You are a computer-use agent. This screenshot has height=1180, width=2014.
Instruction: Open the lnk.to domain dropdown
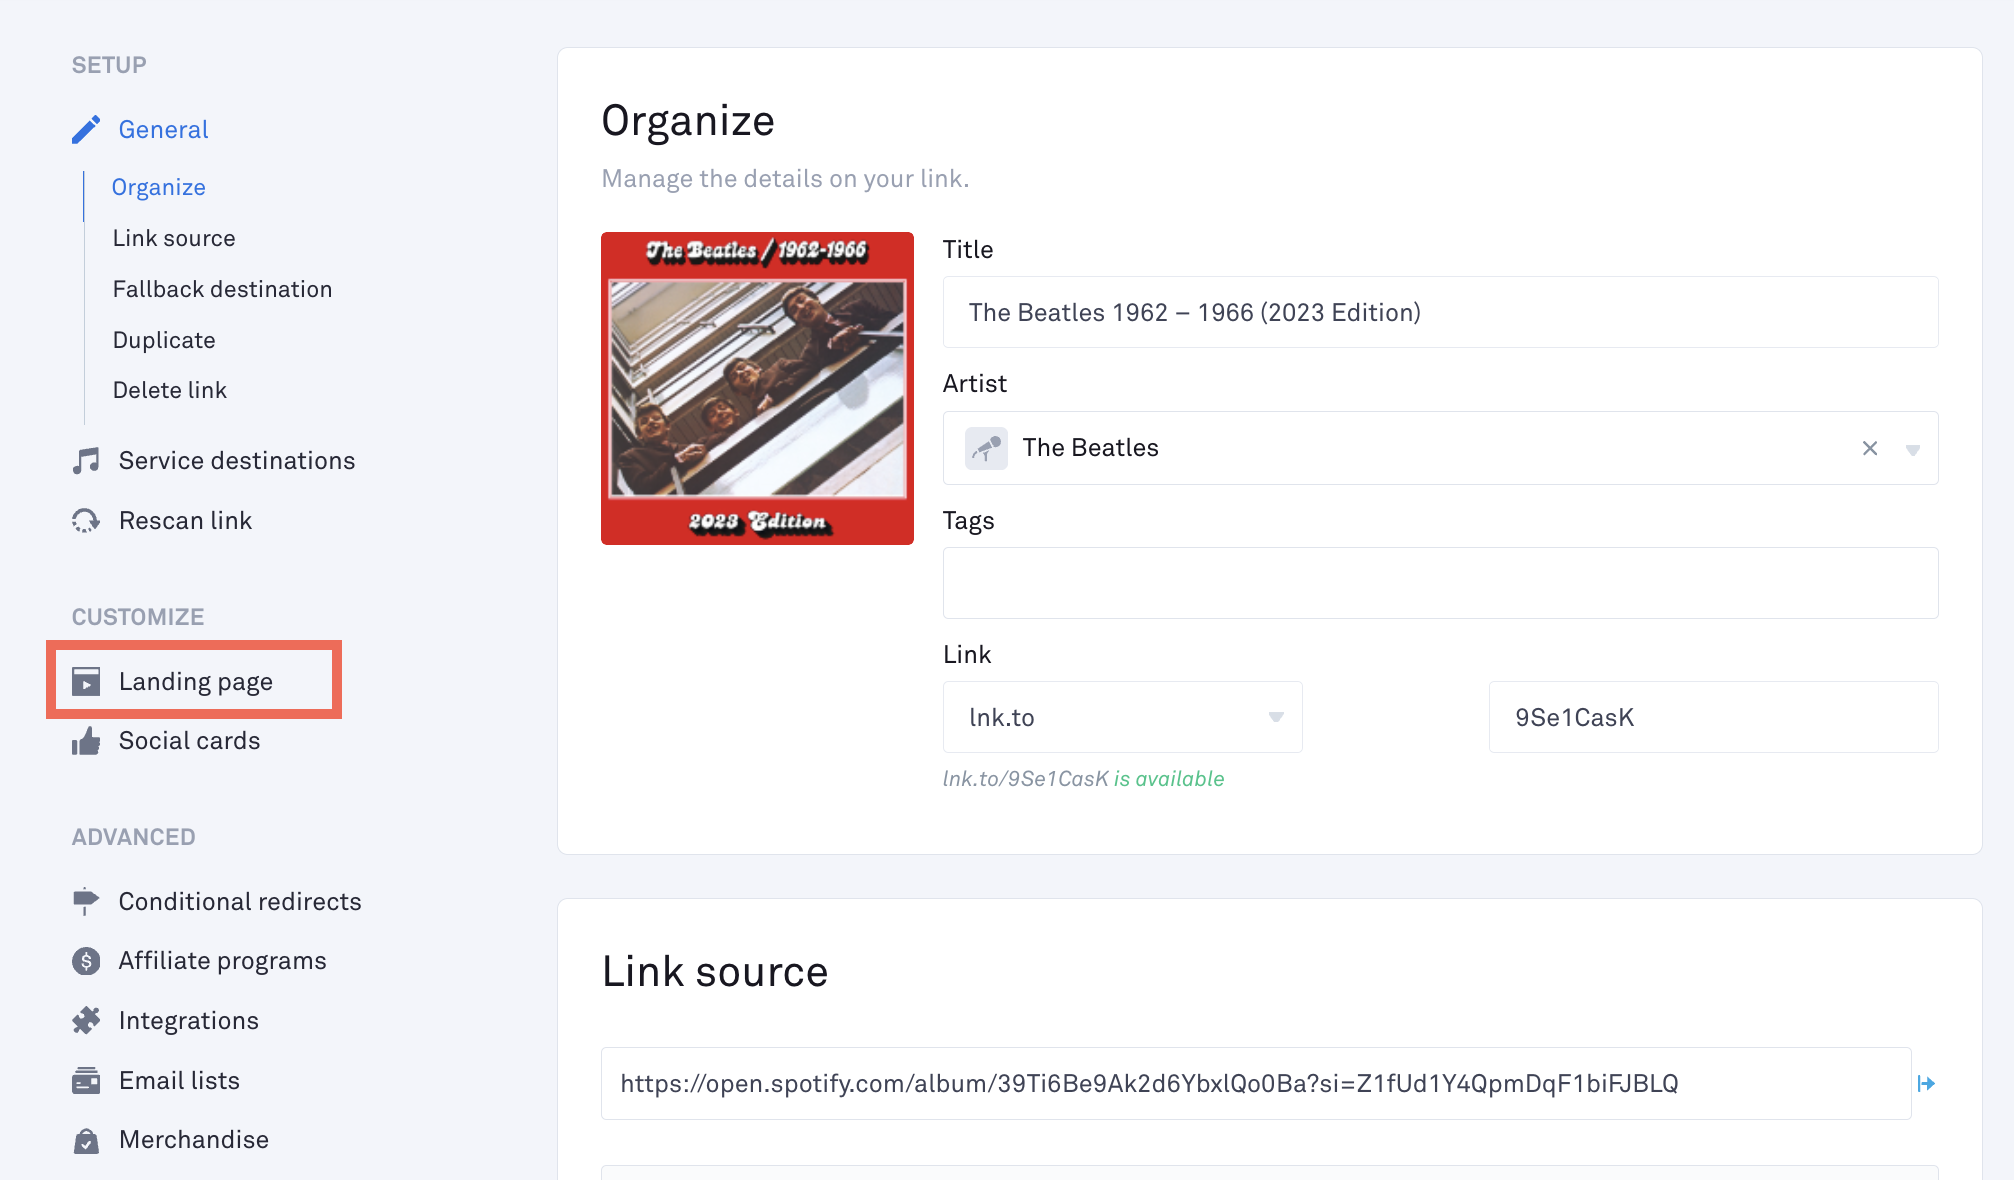point(1122,717)
